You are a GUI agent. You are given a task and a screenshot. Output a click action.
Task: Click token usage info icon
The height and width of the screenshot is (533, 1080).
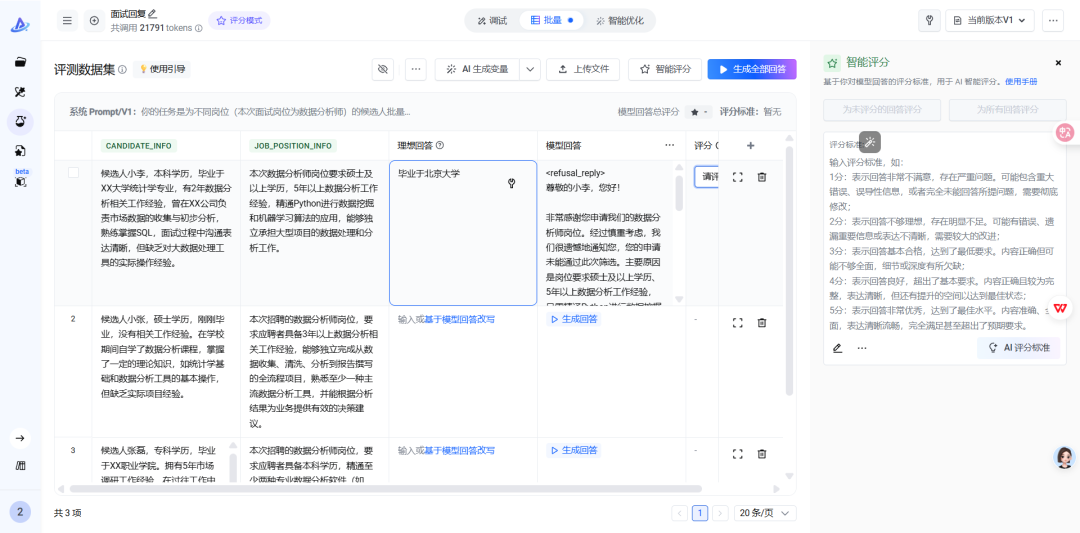click(x=198, y=28)
